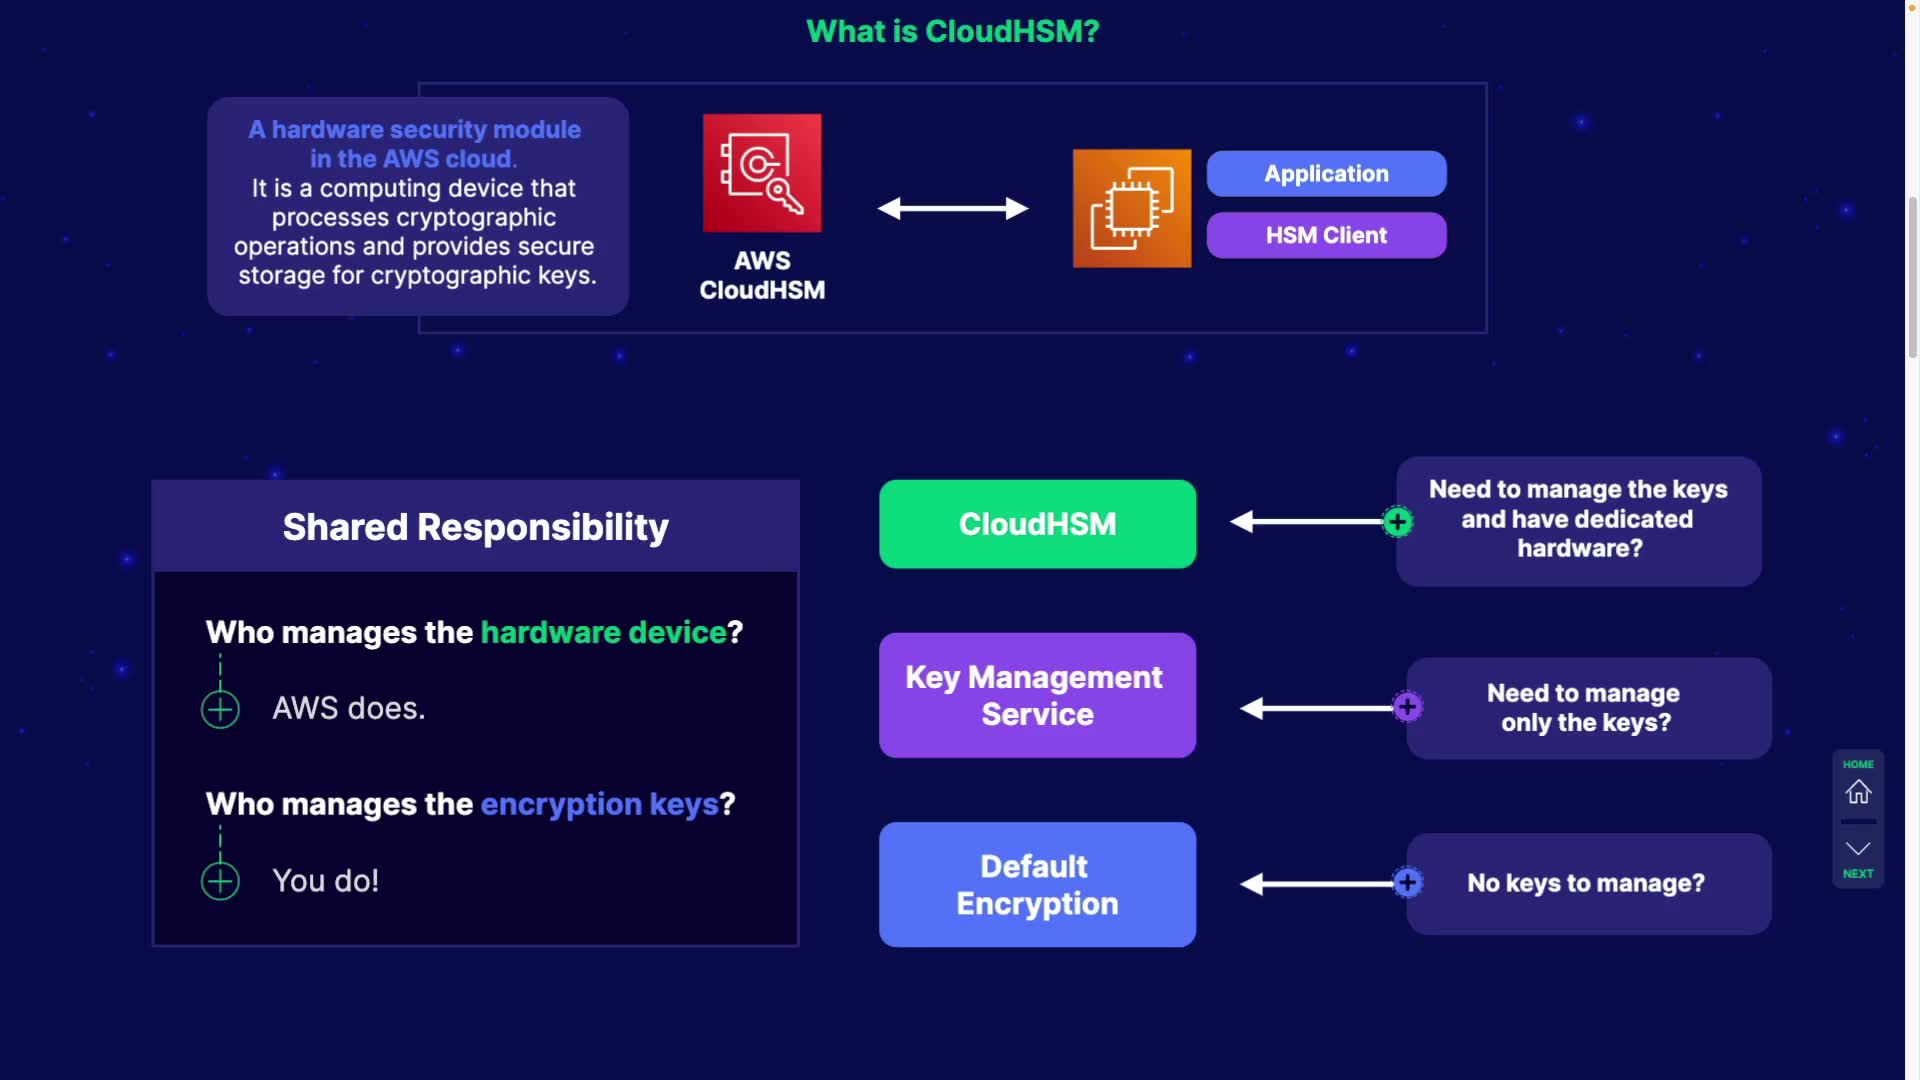Image resolution: width=1920 pixels, height=1080 pixels.
Task: Select the Default Encryption button
Action: (x=1037, y=884)
